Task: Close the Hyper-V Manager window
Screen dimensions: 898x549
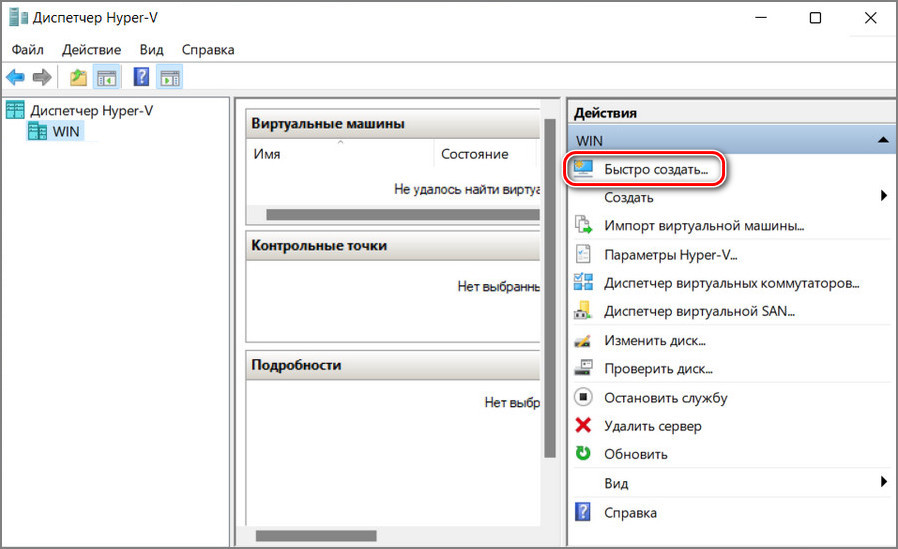Action: [871, 18]
